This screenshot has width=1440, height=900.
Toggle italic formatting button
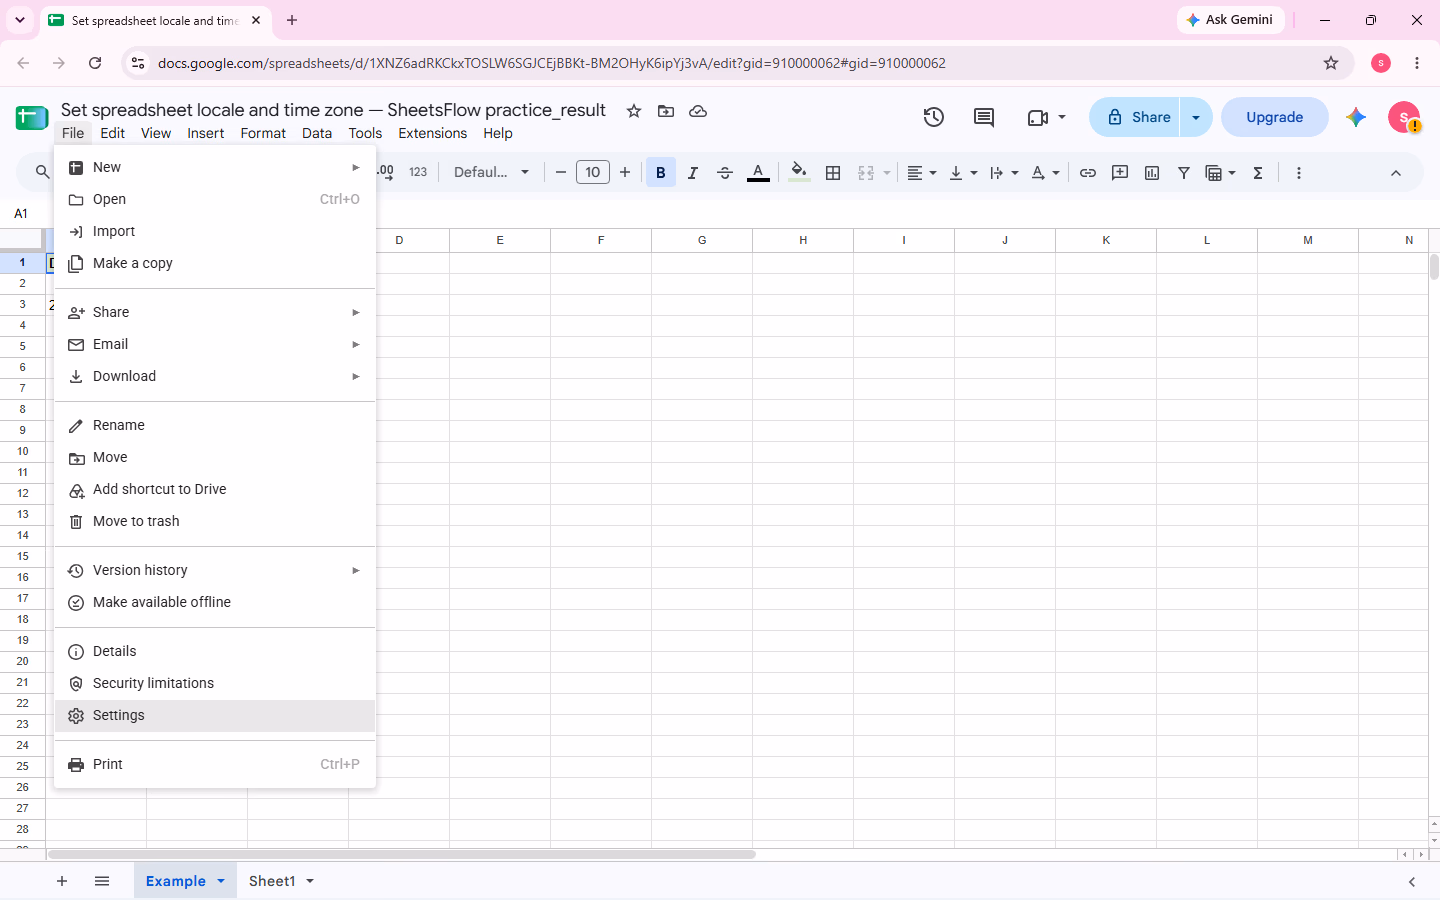pyautogui.click(x=692, y=173)
